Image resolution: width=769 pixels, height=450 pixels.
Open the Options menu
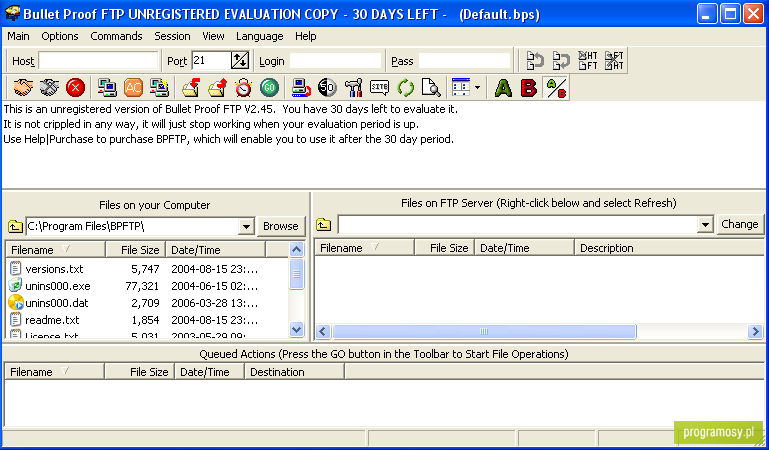pos(60,36)
